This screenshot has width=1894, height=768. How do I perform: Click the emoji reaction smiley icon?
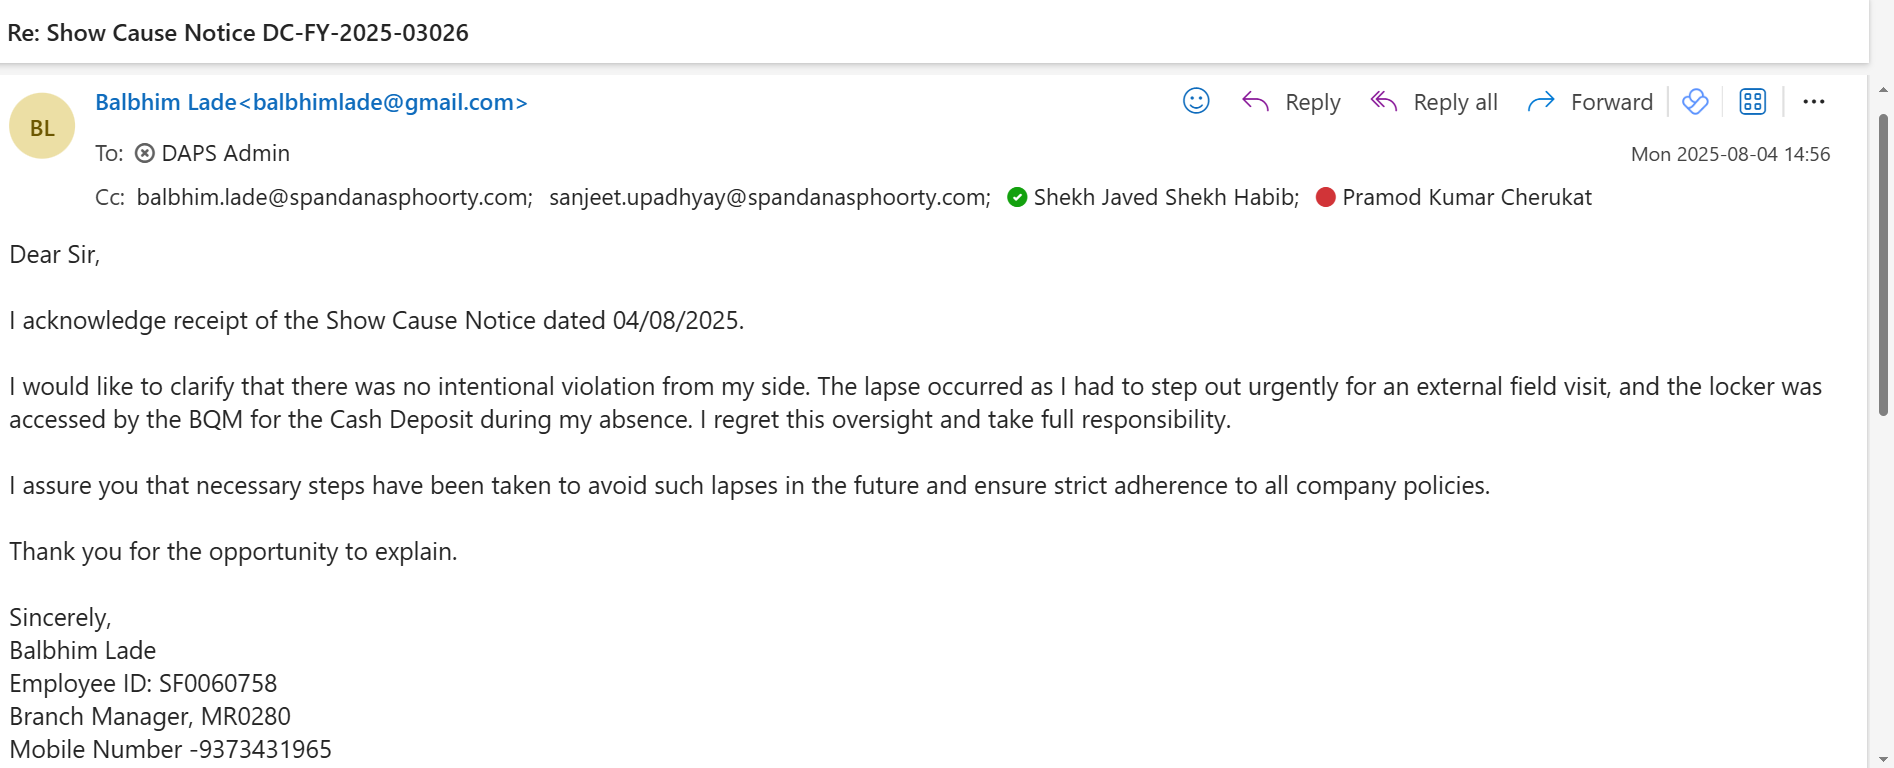[x=1196, y=101]
